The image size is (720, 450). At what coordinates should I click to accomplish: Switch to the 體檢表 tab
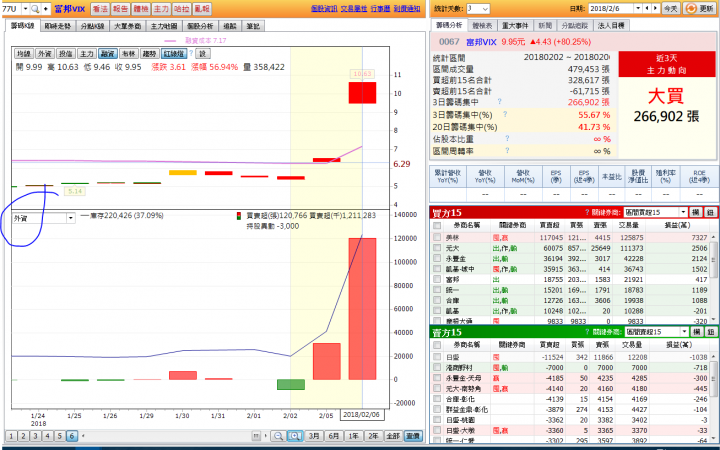482,26
